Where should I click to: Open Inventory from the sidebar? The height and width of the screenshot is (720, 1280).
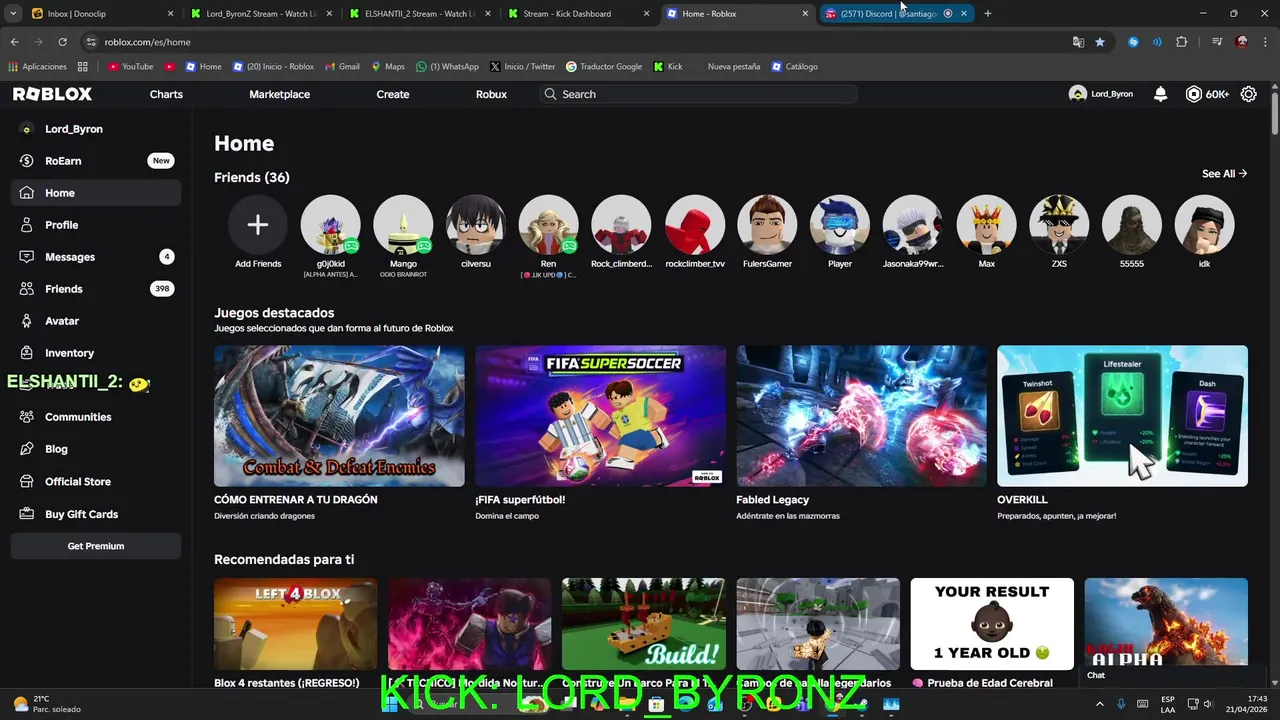pyautogui.click(x=96, y=353)
